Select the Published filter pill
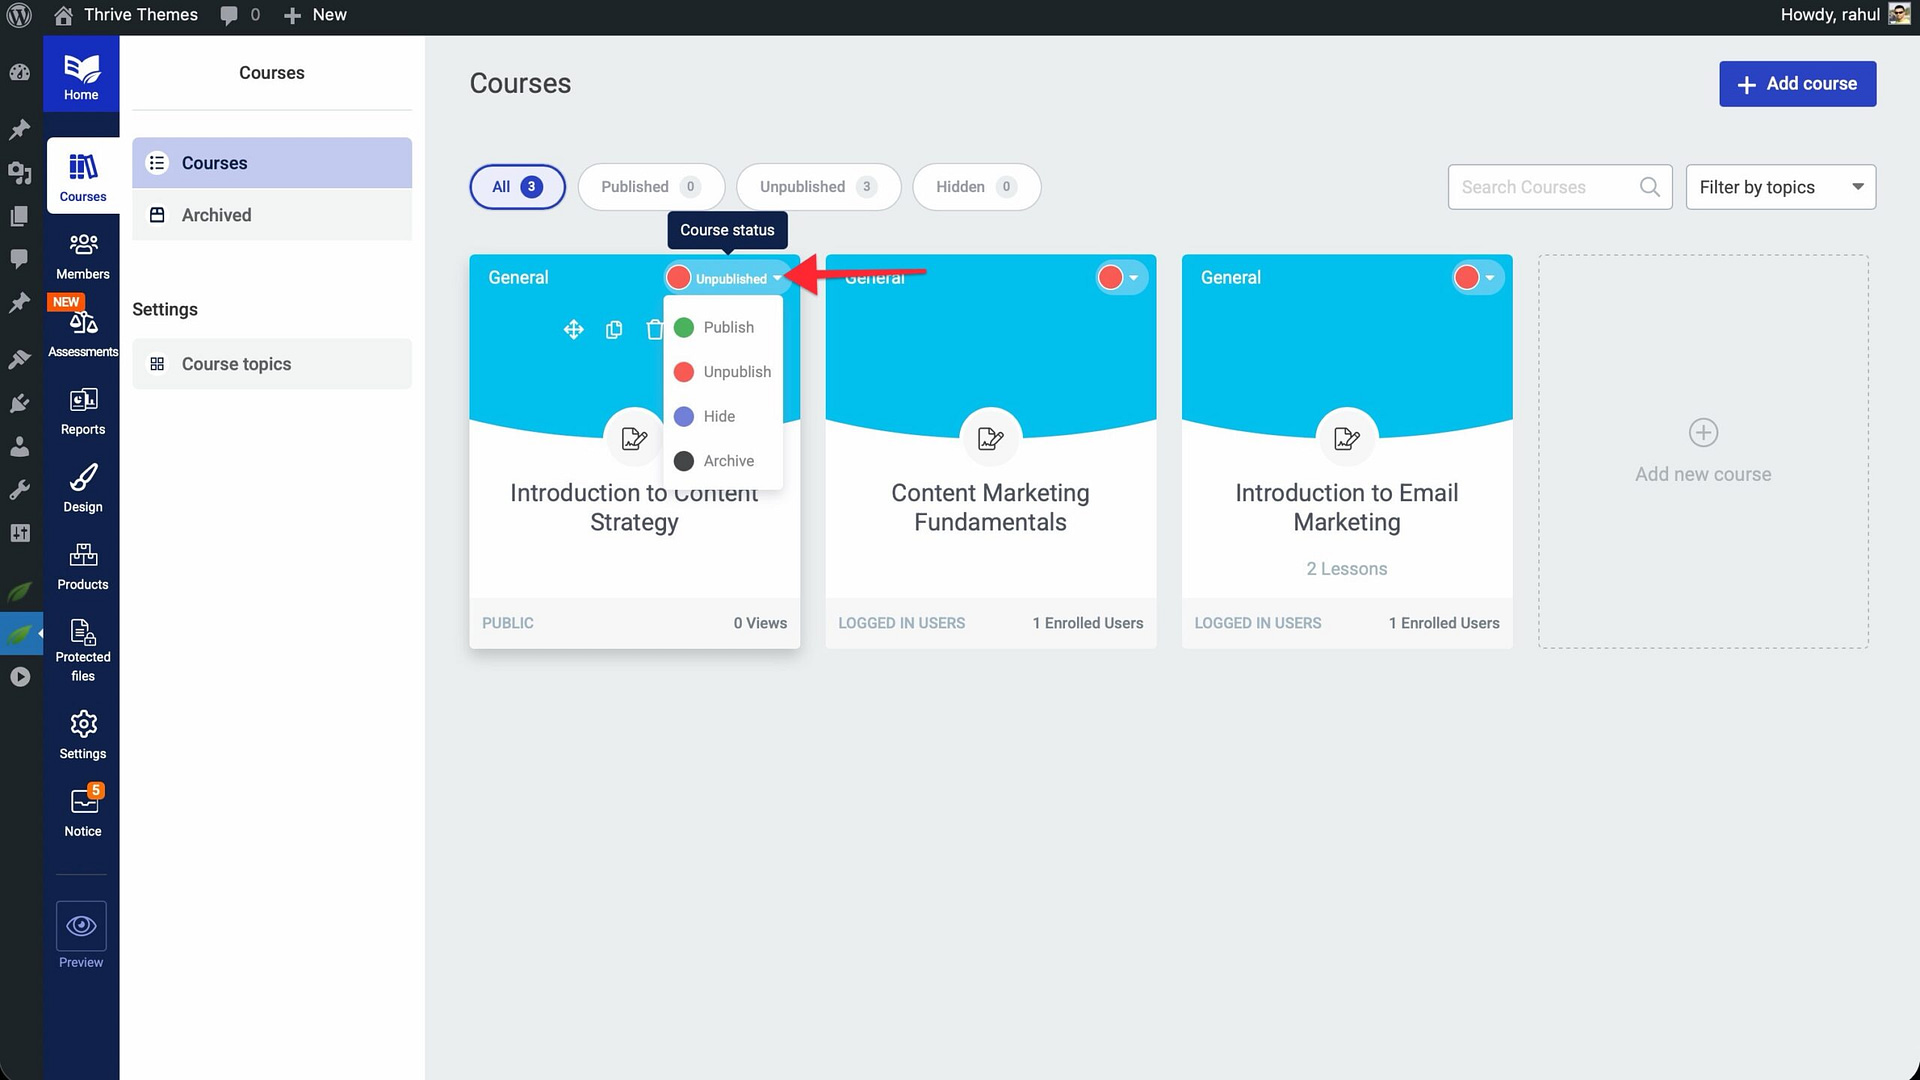The image size is (1920, 1080). click(650, 187)
